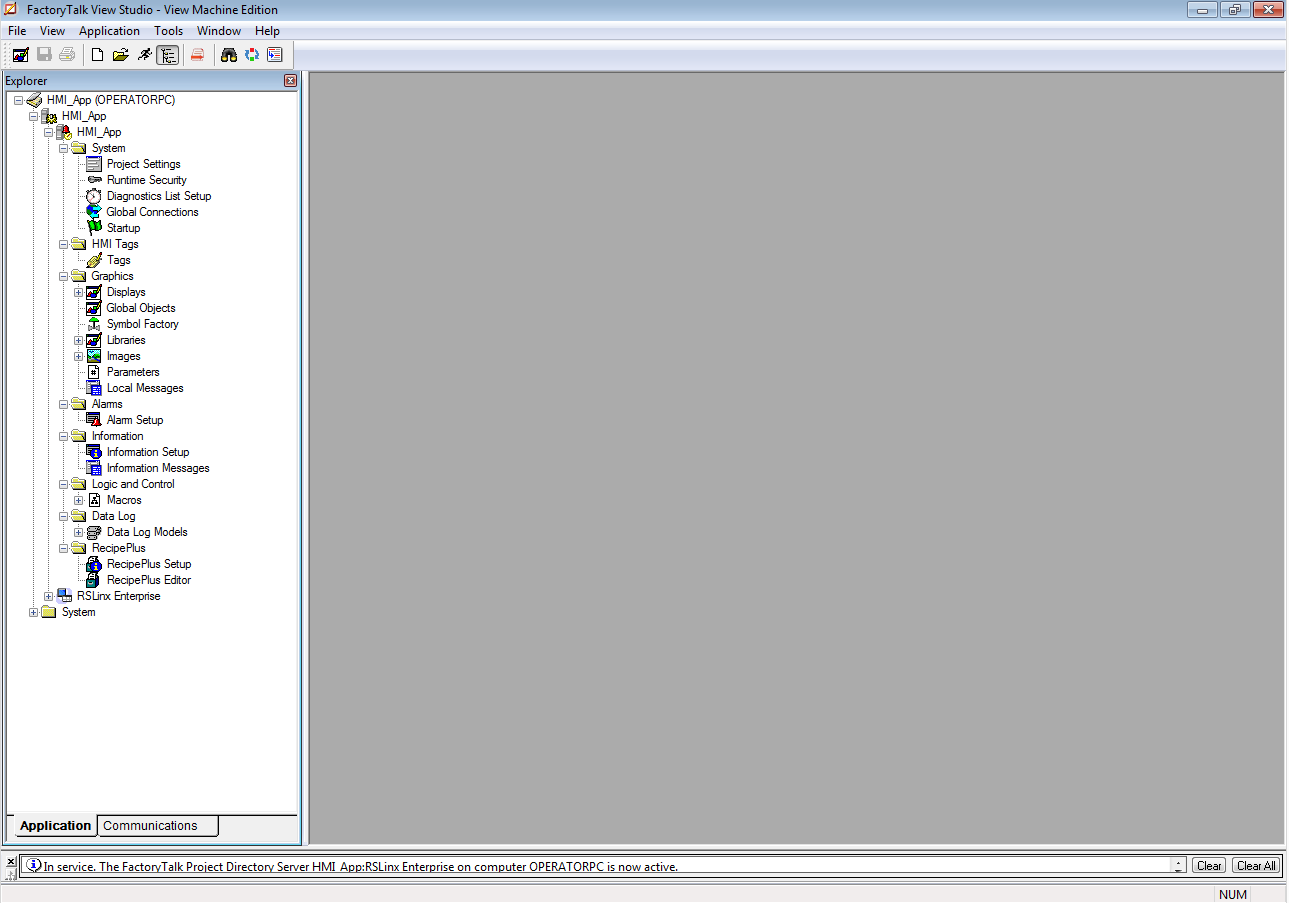Close the diagnostics list bar
Viewport: 1289px width, 903px height.
point(11,861)
